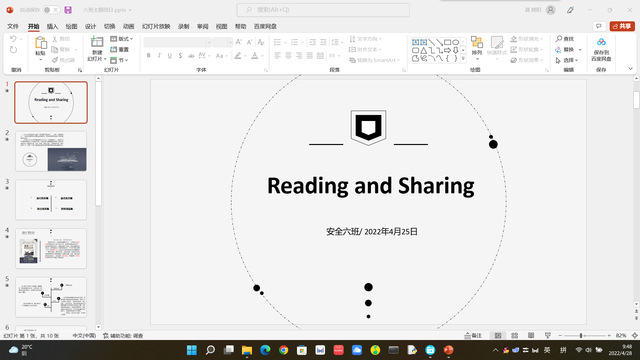Open the Insert (插入) ribbon tab

coord(52,27)
